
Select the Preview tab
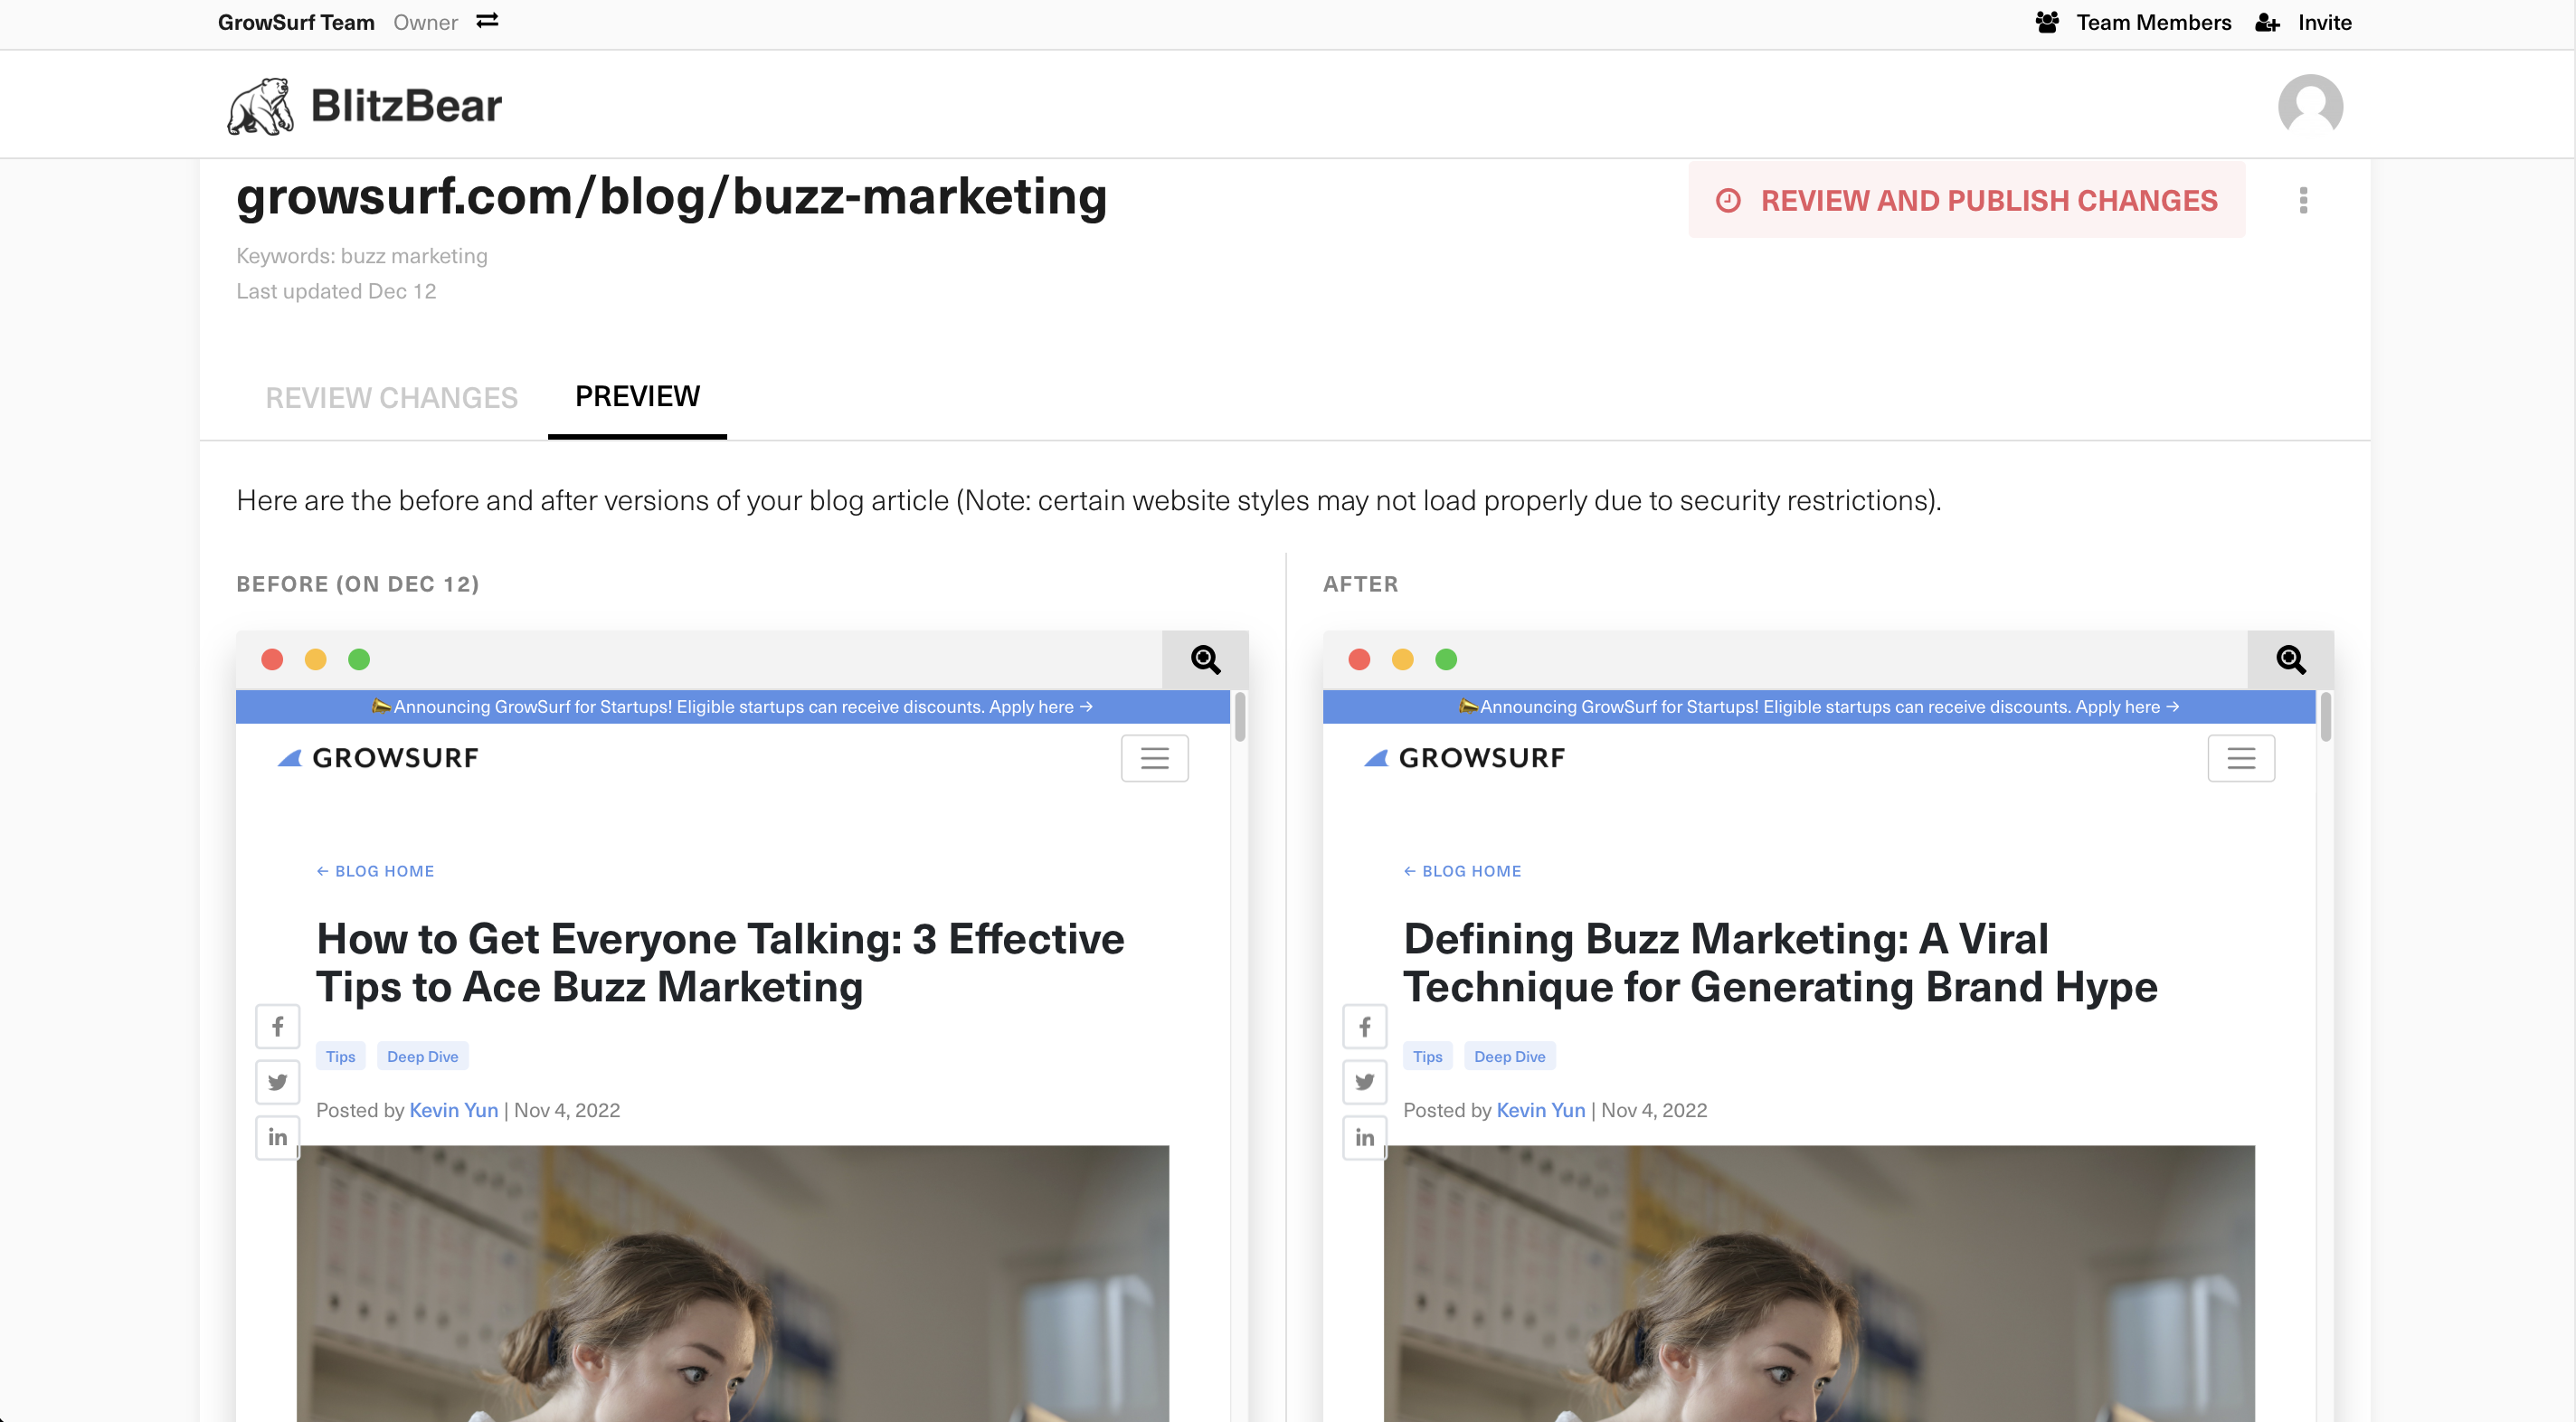[x=637, y=397]
